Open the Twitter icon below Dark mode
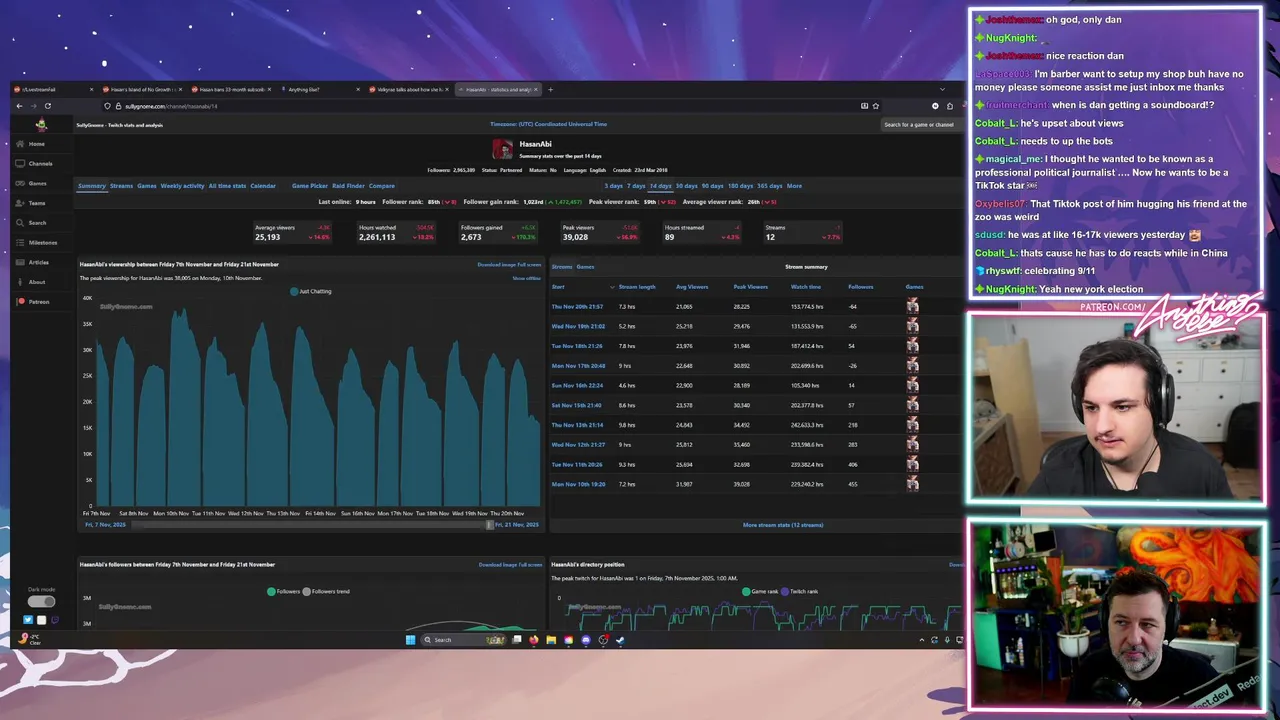Image resolution: width=1280 pixels, height=720 pixels. [28, 620]
